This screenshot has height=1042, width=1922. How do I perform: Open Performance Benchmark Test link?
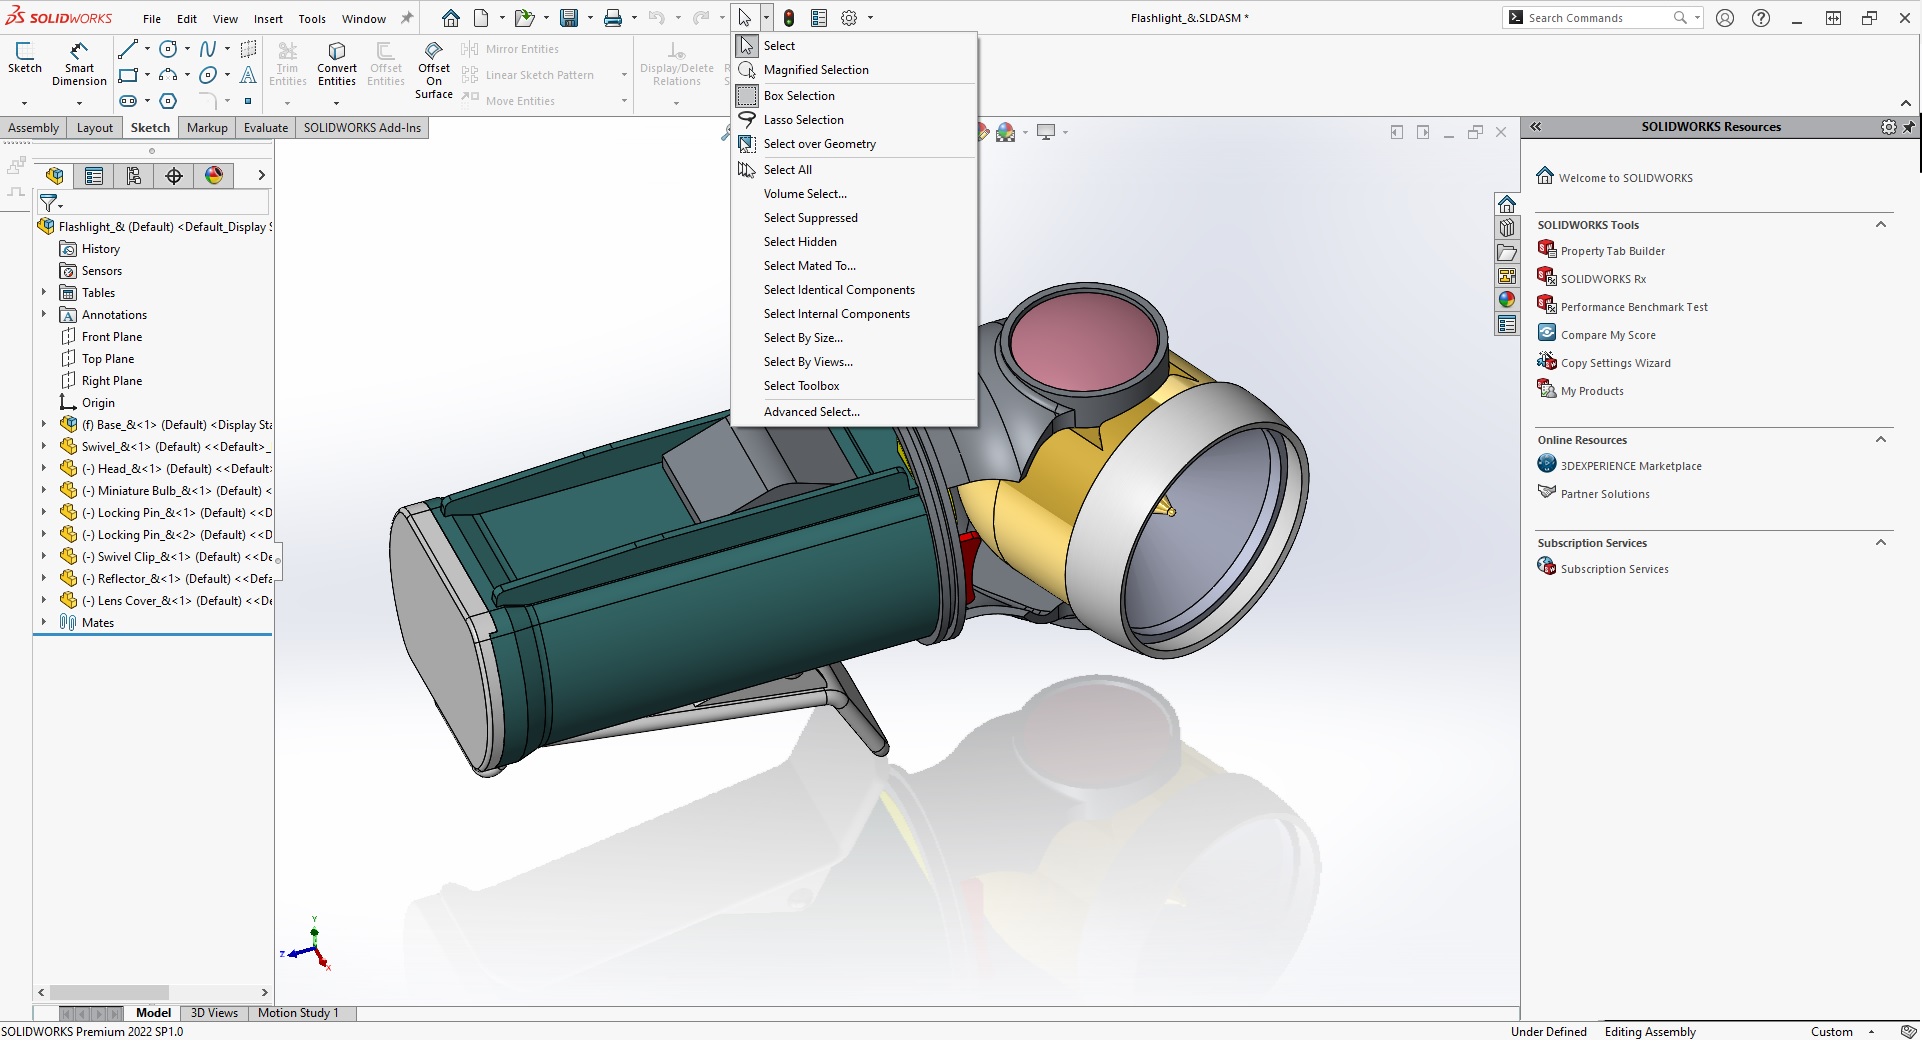coord(1633,307)
